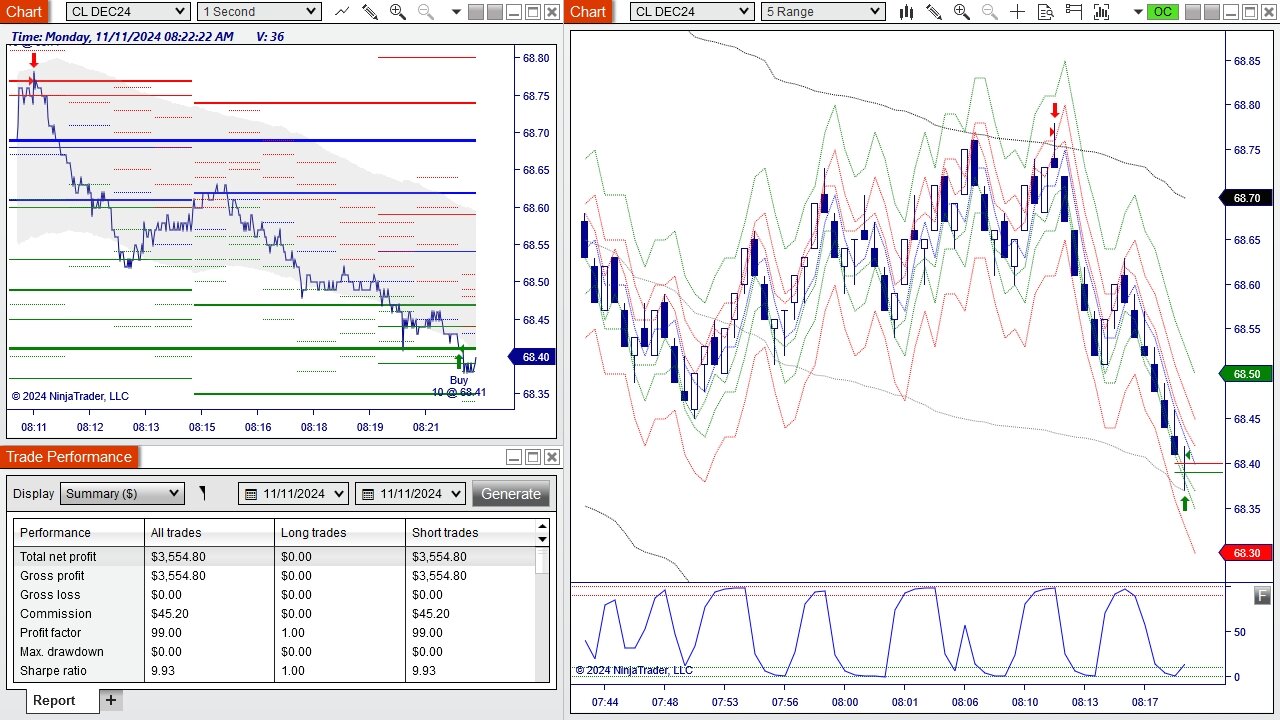Click the Generate button
This screenshot has height=720, width=1280.
pos(511,493)
